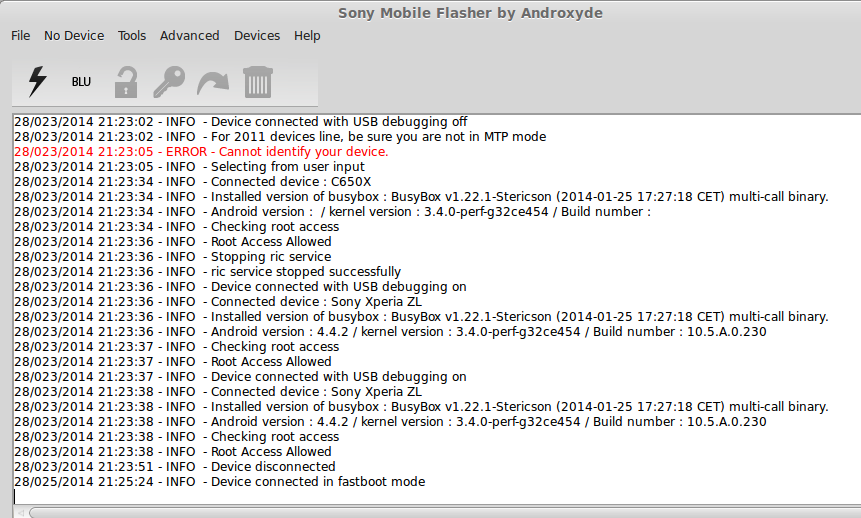
Task: Open the Devices menu
Action: point(257,36)
